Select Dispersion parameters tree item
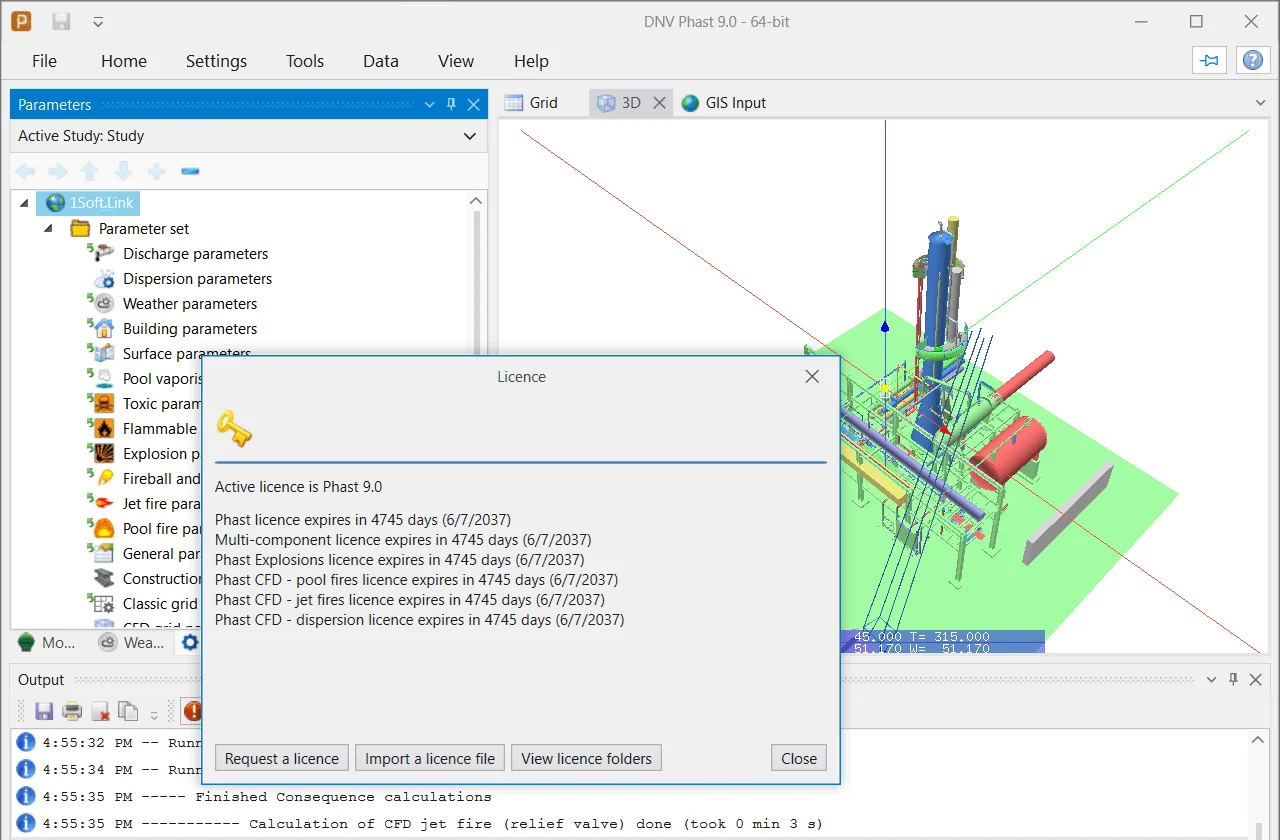 [197, 278]
